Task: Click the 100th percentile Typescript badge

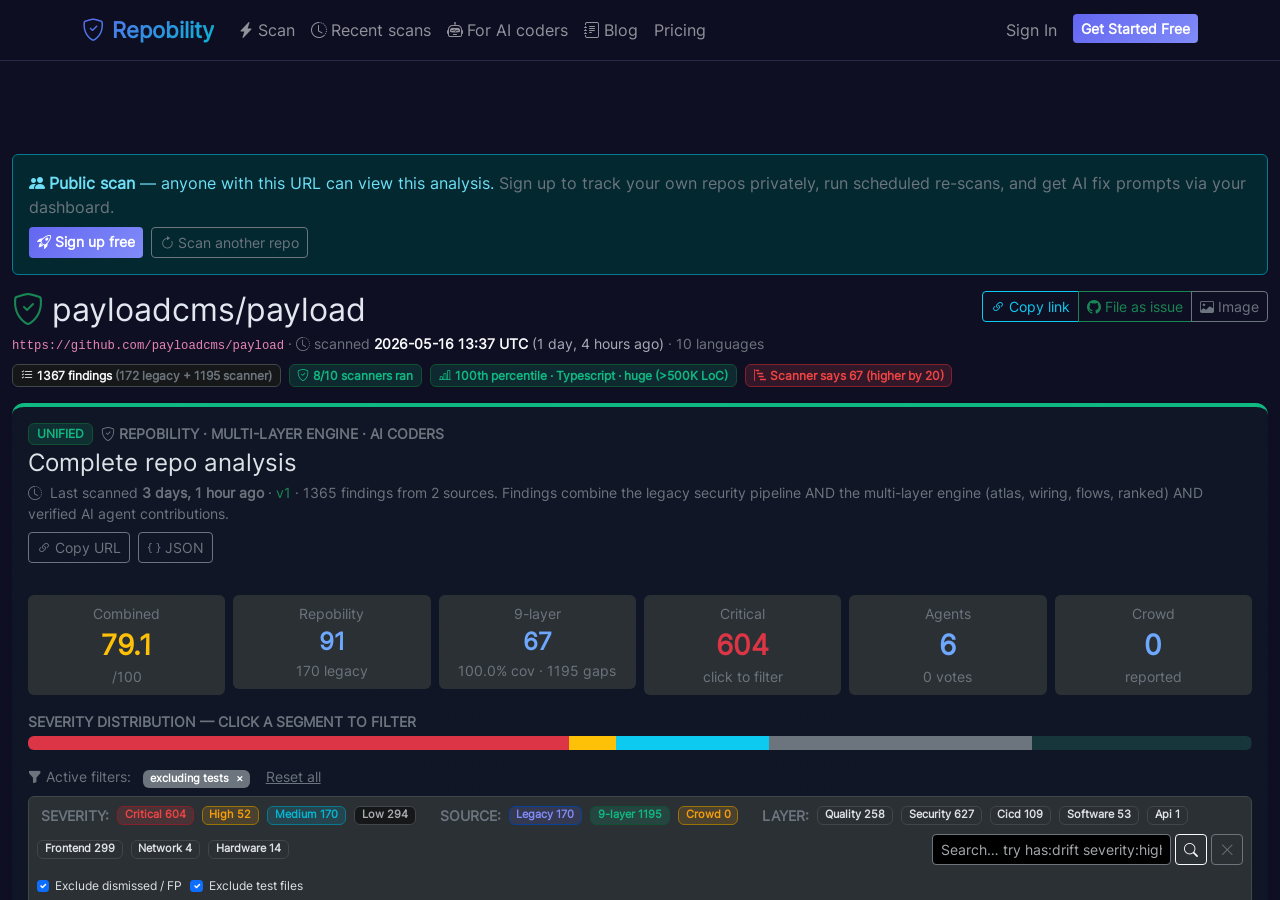Action: [583, 376]
